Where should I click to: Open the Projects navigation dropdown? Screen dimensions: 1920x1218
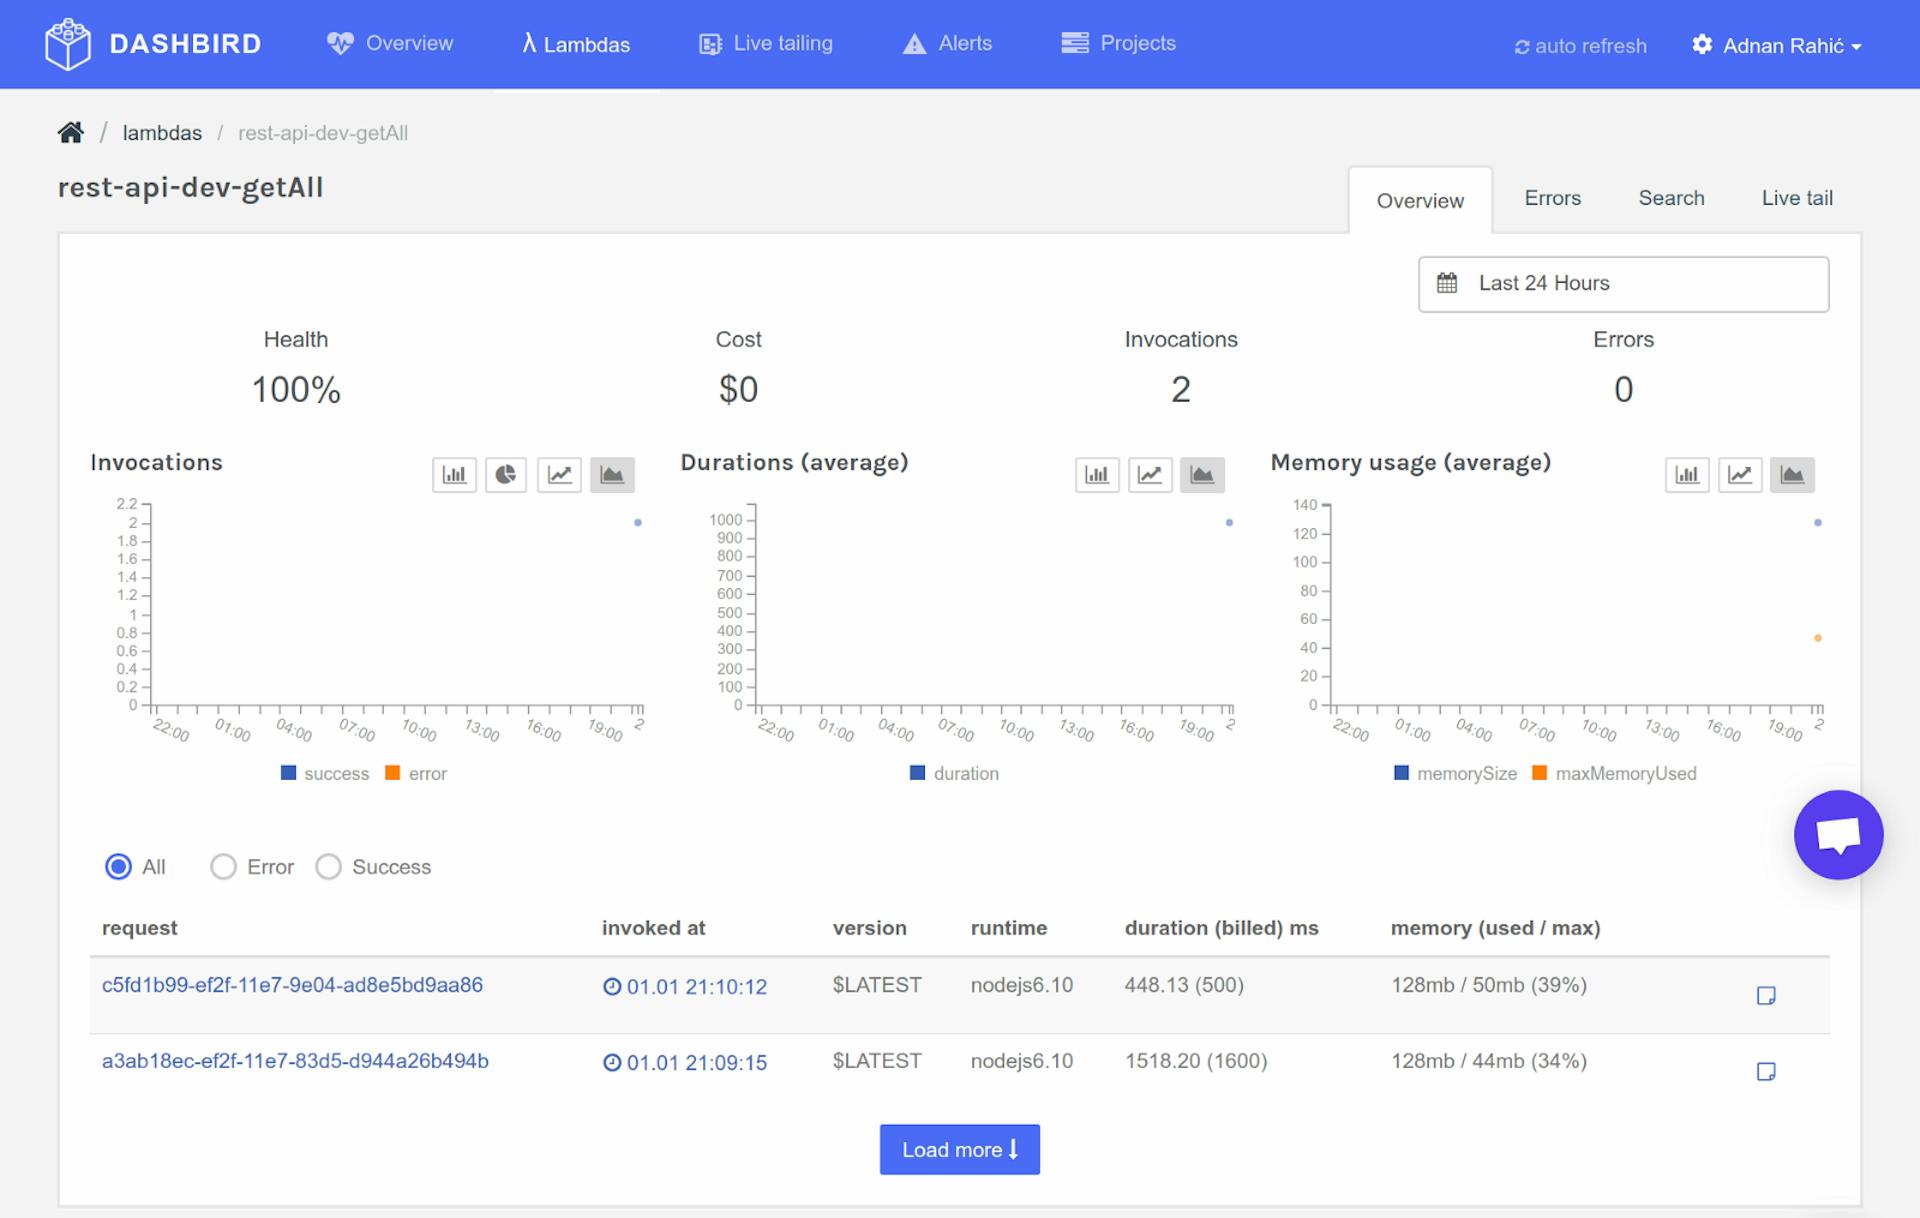pyautogui.click(x=1118, y=43)
